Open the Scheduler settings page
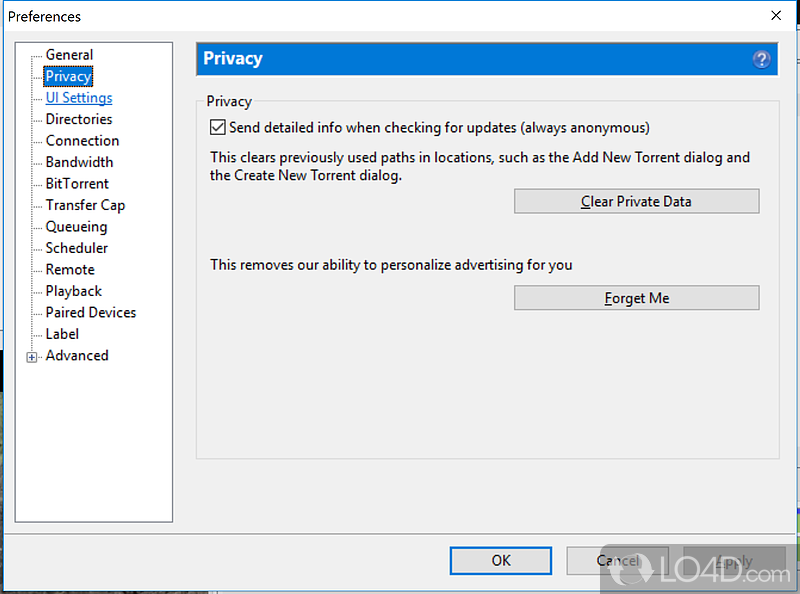 tap(76, 248)
